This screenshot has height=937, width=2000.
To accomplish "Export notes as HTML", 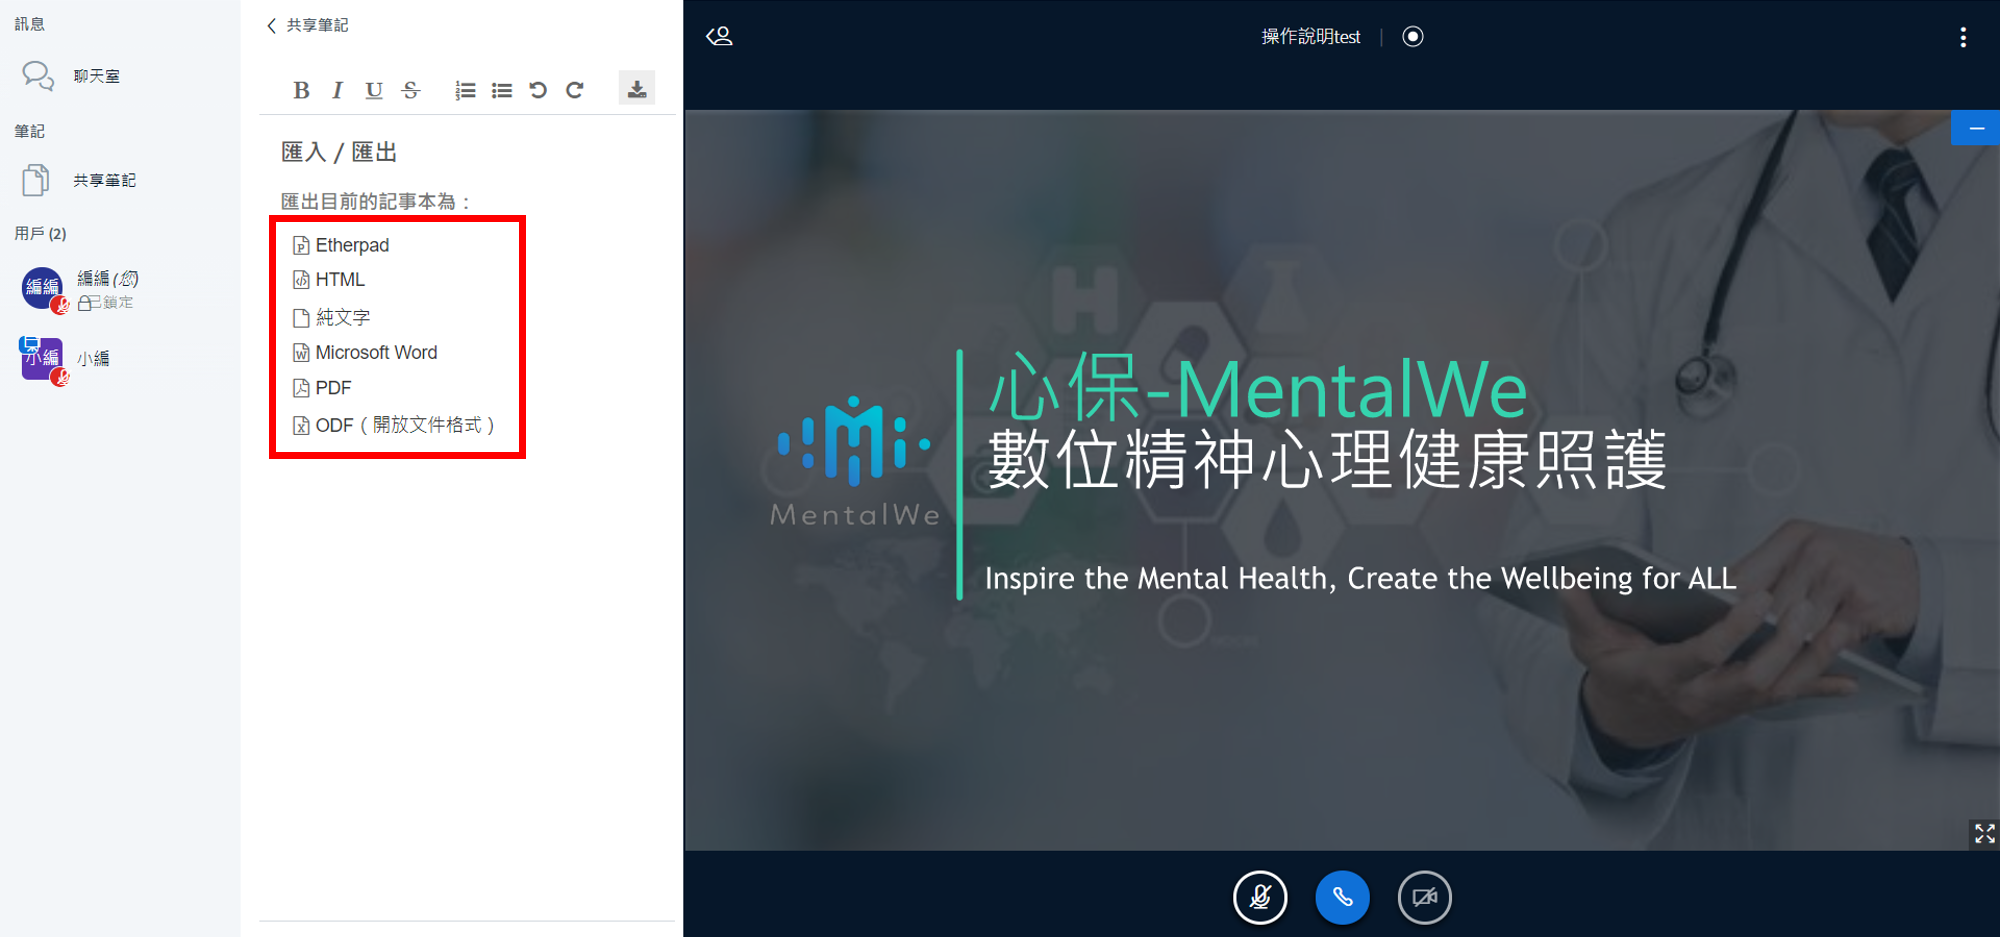I will click(x=329, y=280).
